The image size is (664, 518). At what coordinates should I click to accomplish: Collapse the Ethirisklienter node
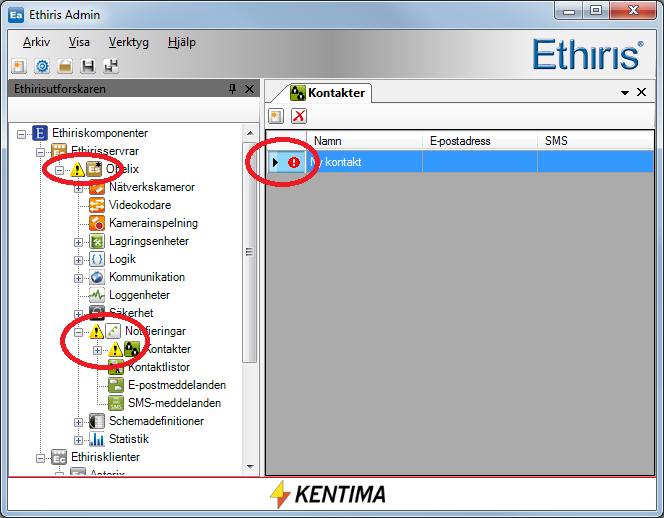click(x=40, y=458)
